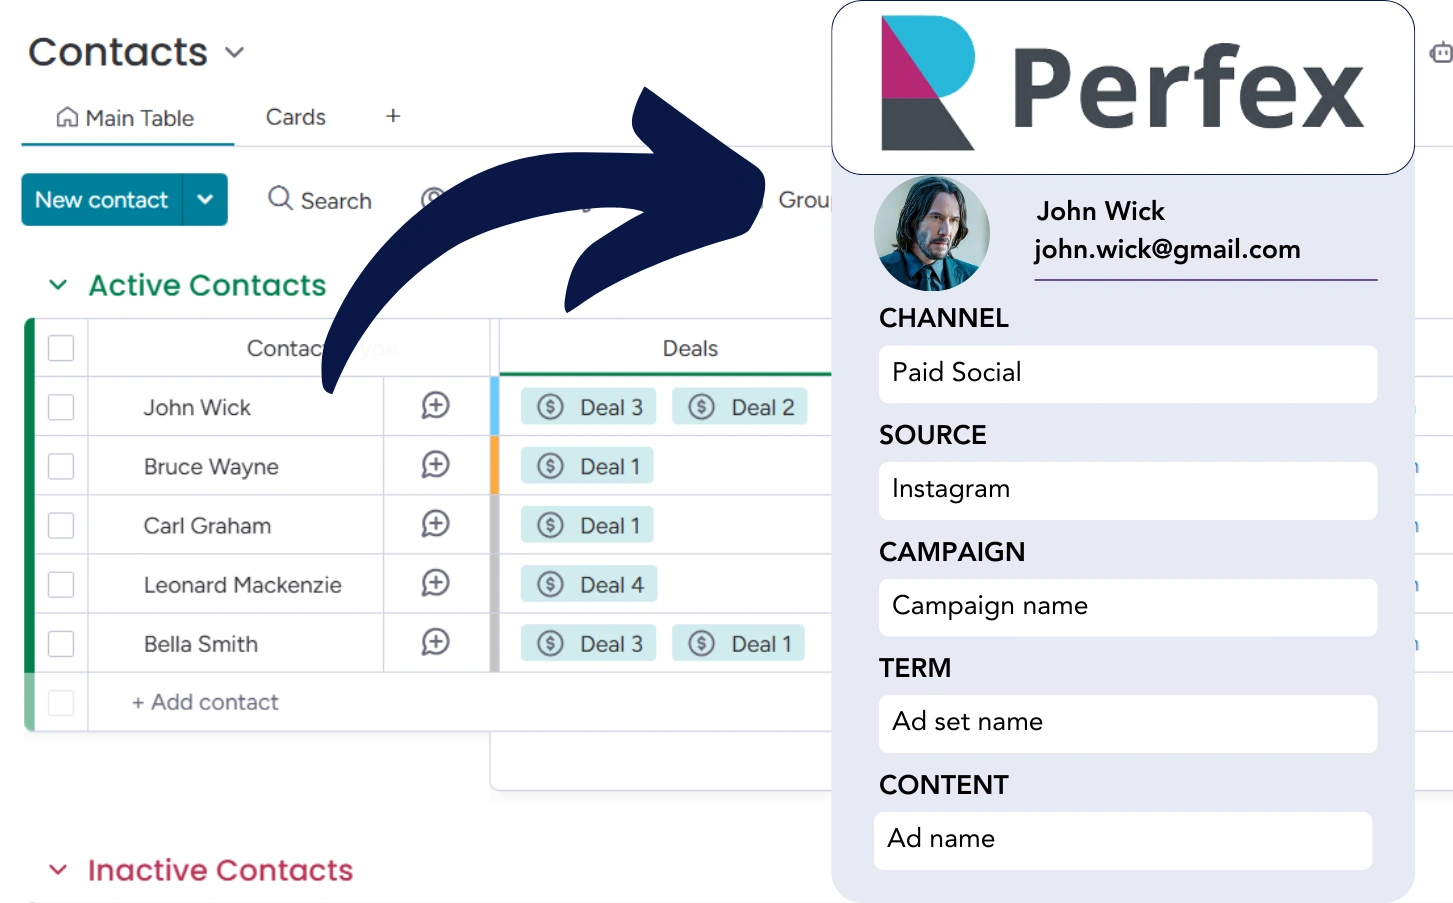Click john.wick@gmail.com email
The image size is (1453, 903).
1167,249
